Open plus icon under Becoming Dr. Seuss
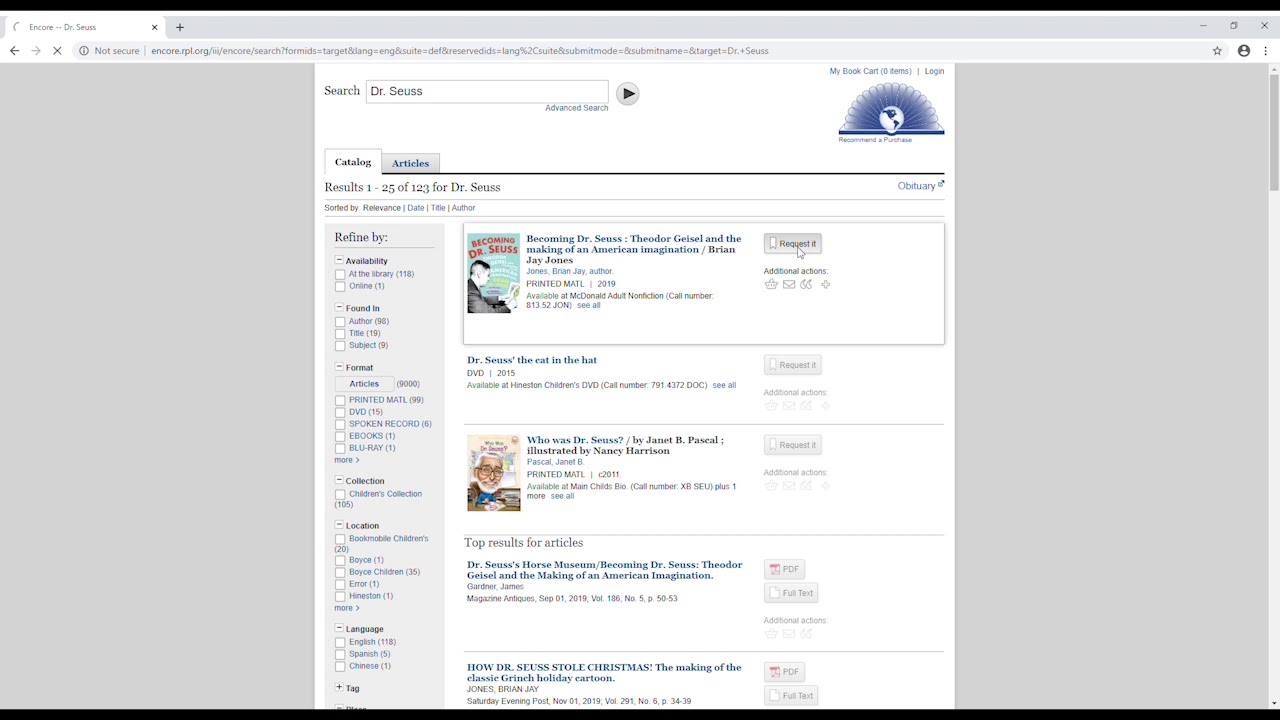 [825, 285]
